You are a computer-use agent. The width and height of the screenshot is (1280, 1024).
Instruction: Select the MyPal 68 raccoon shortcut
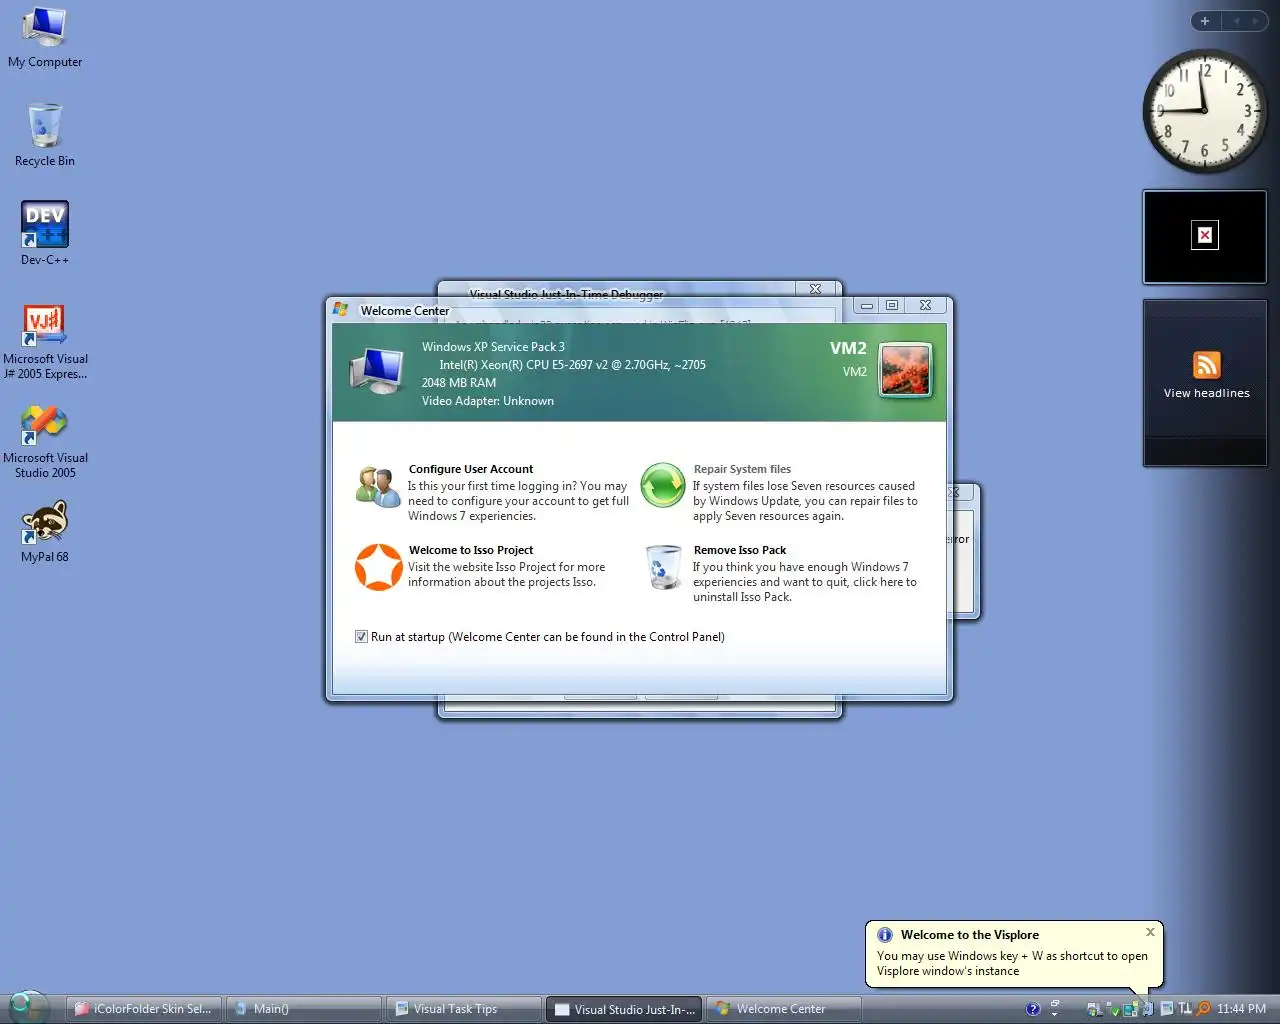45,532
